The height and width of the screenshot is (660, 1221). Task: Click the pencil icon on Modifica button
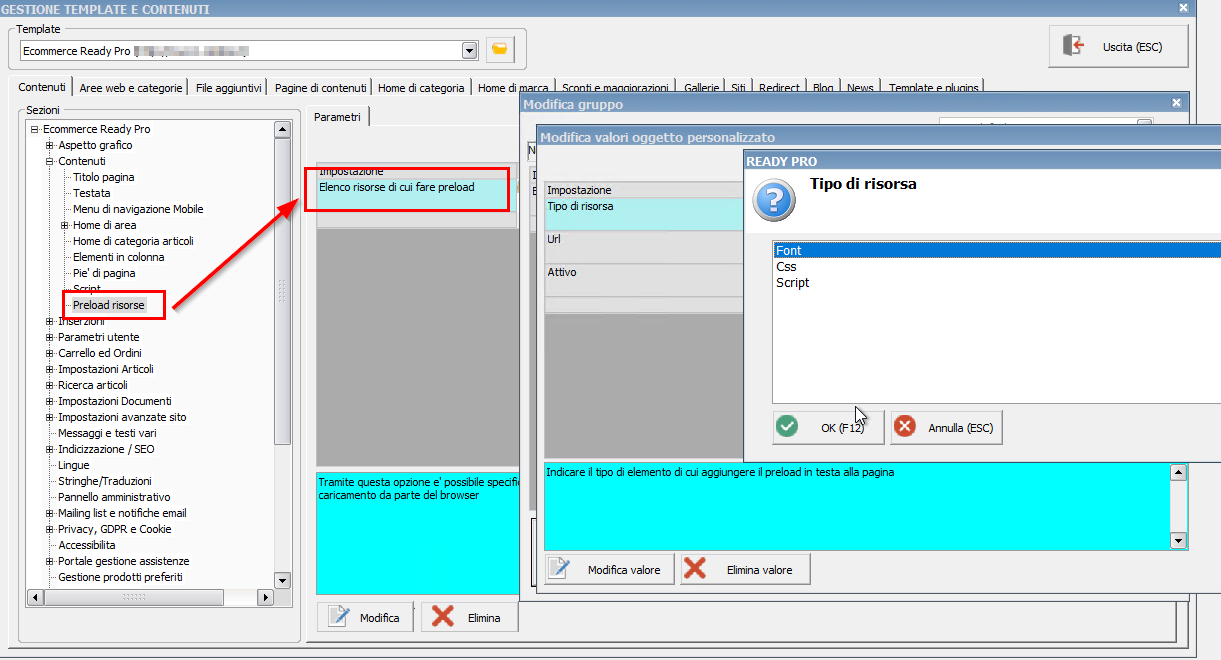click(x=339, y=617)
